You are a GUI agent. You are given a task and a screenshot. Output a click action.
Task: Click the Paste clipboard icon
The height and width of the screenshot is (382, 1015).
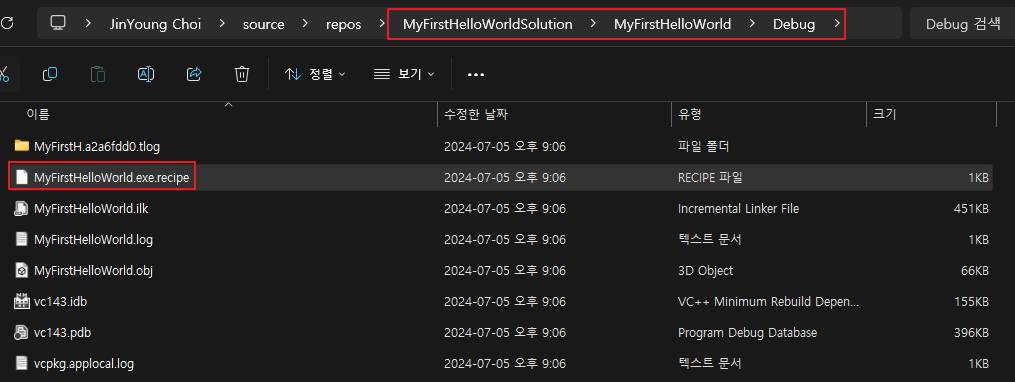98,74
